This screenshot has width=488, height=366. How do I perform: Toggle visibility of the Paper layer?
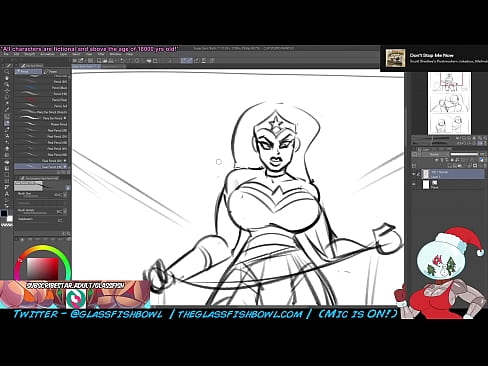(414, 184)
